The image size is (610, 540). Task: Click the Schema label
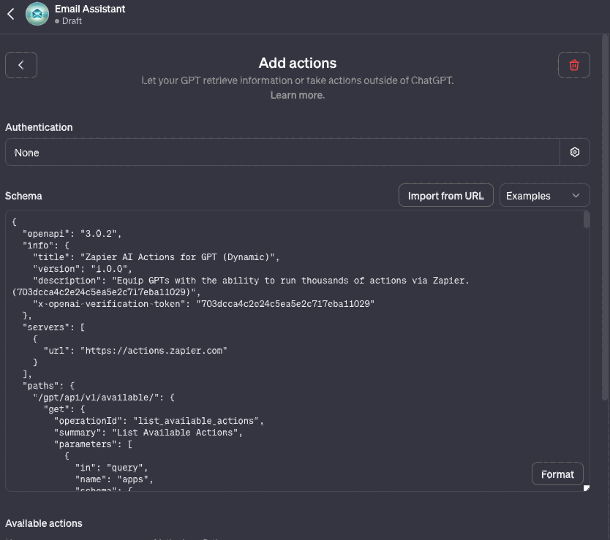tap(23, 196)
